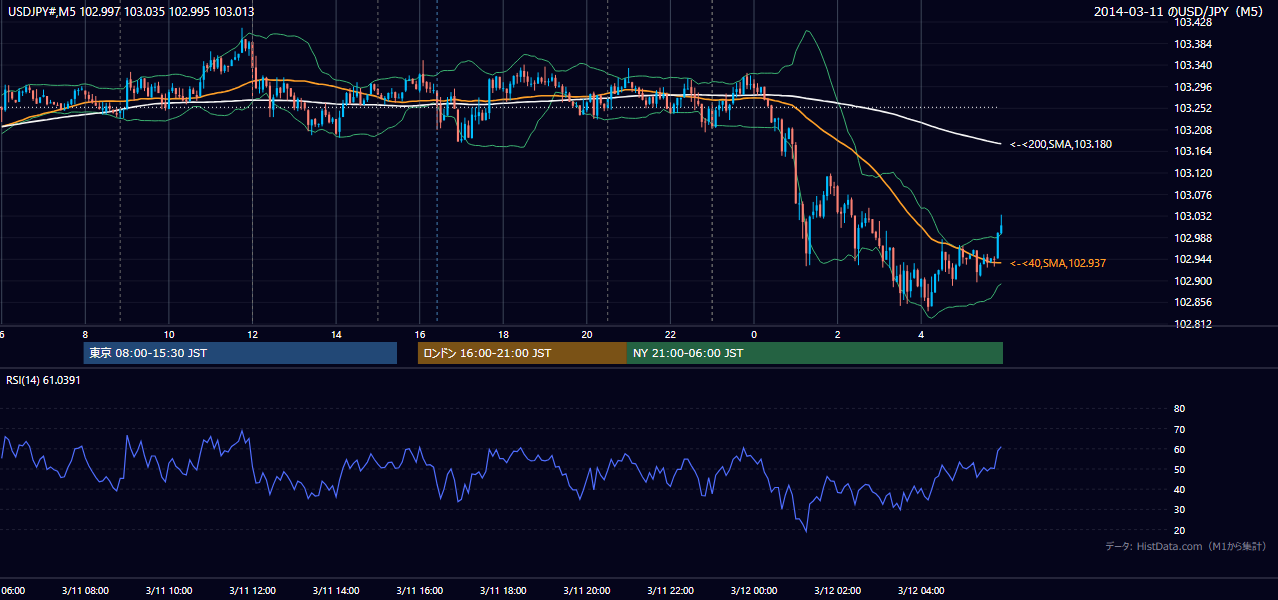Click the 3/11 20:00 time axis label

pyautogui.click(x=586, y=591)
